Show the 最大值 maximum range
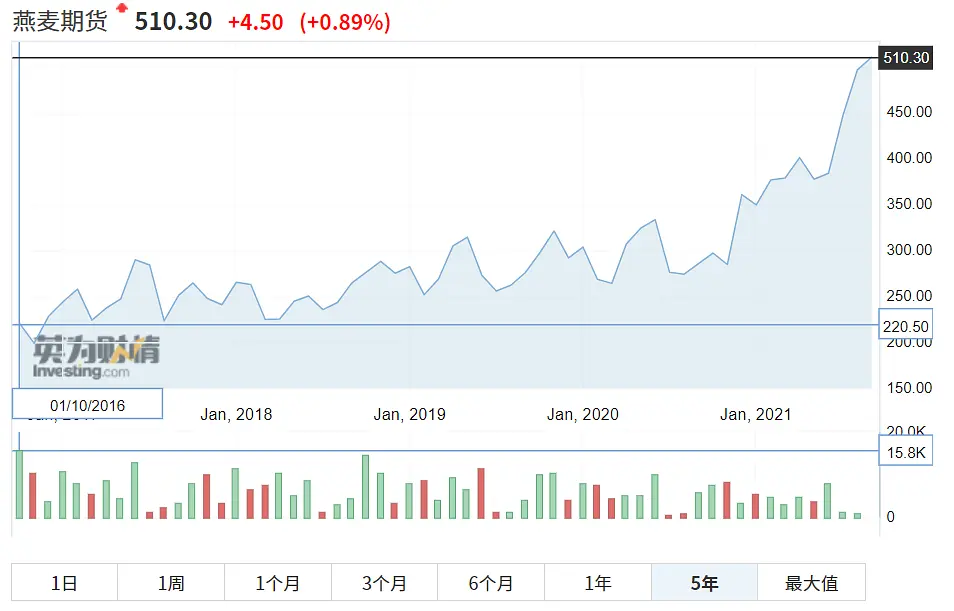This screenshot has height=611, width=954. point(811,583)
